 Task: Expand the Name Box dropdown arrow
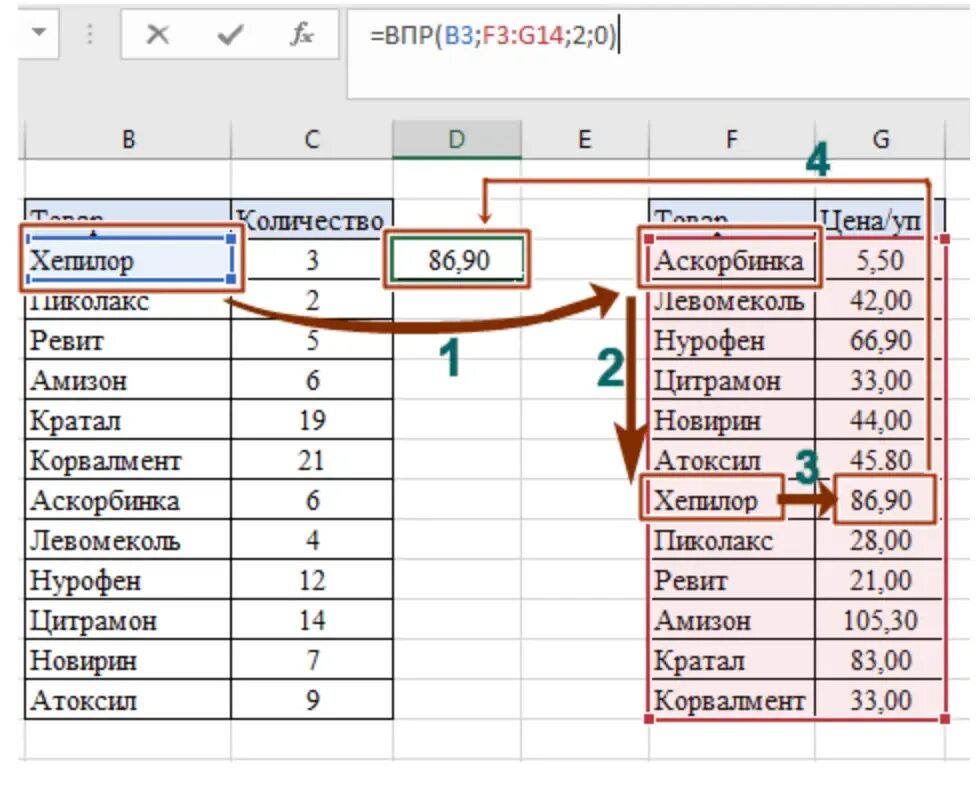[x=39, y=32]
